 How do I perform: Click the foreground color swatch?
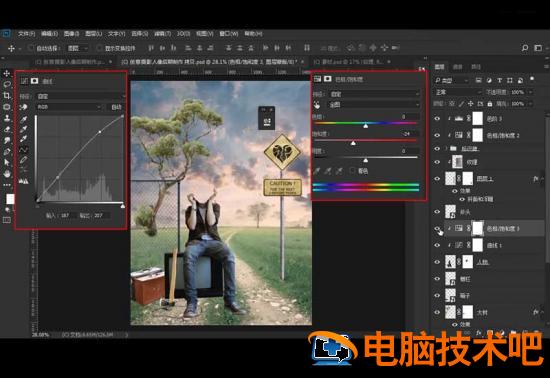[x=10, y=199]
